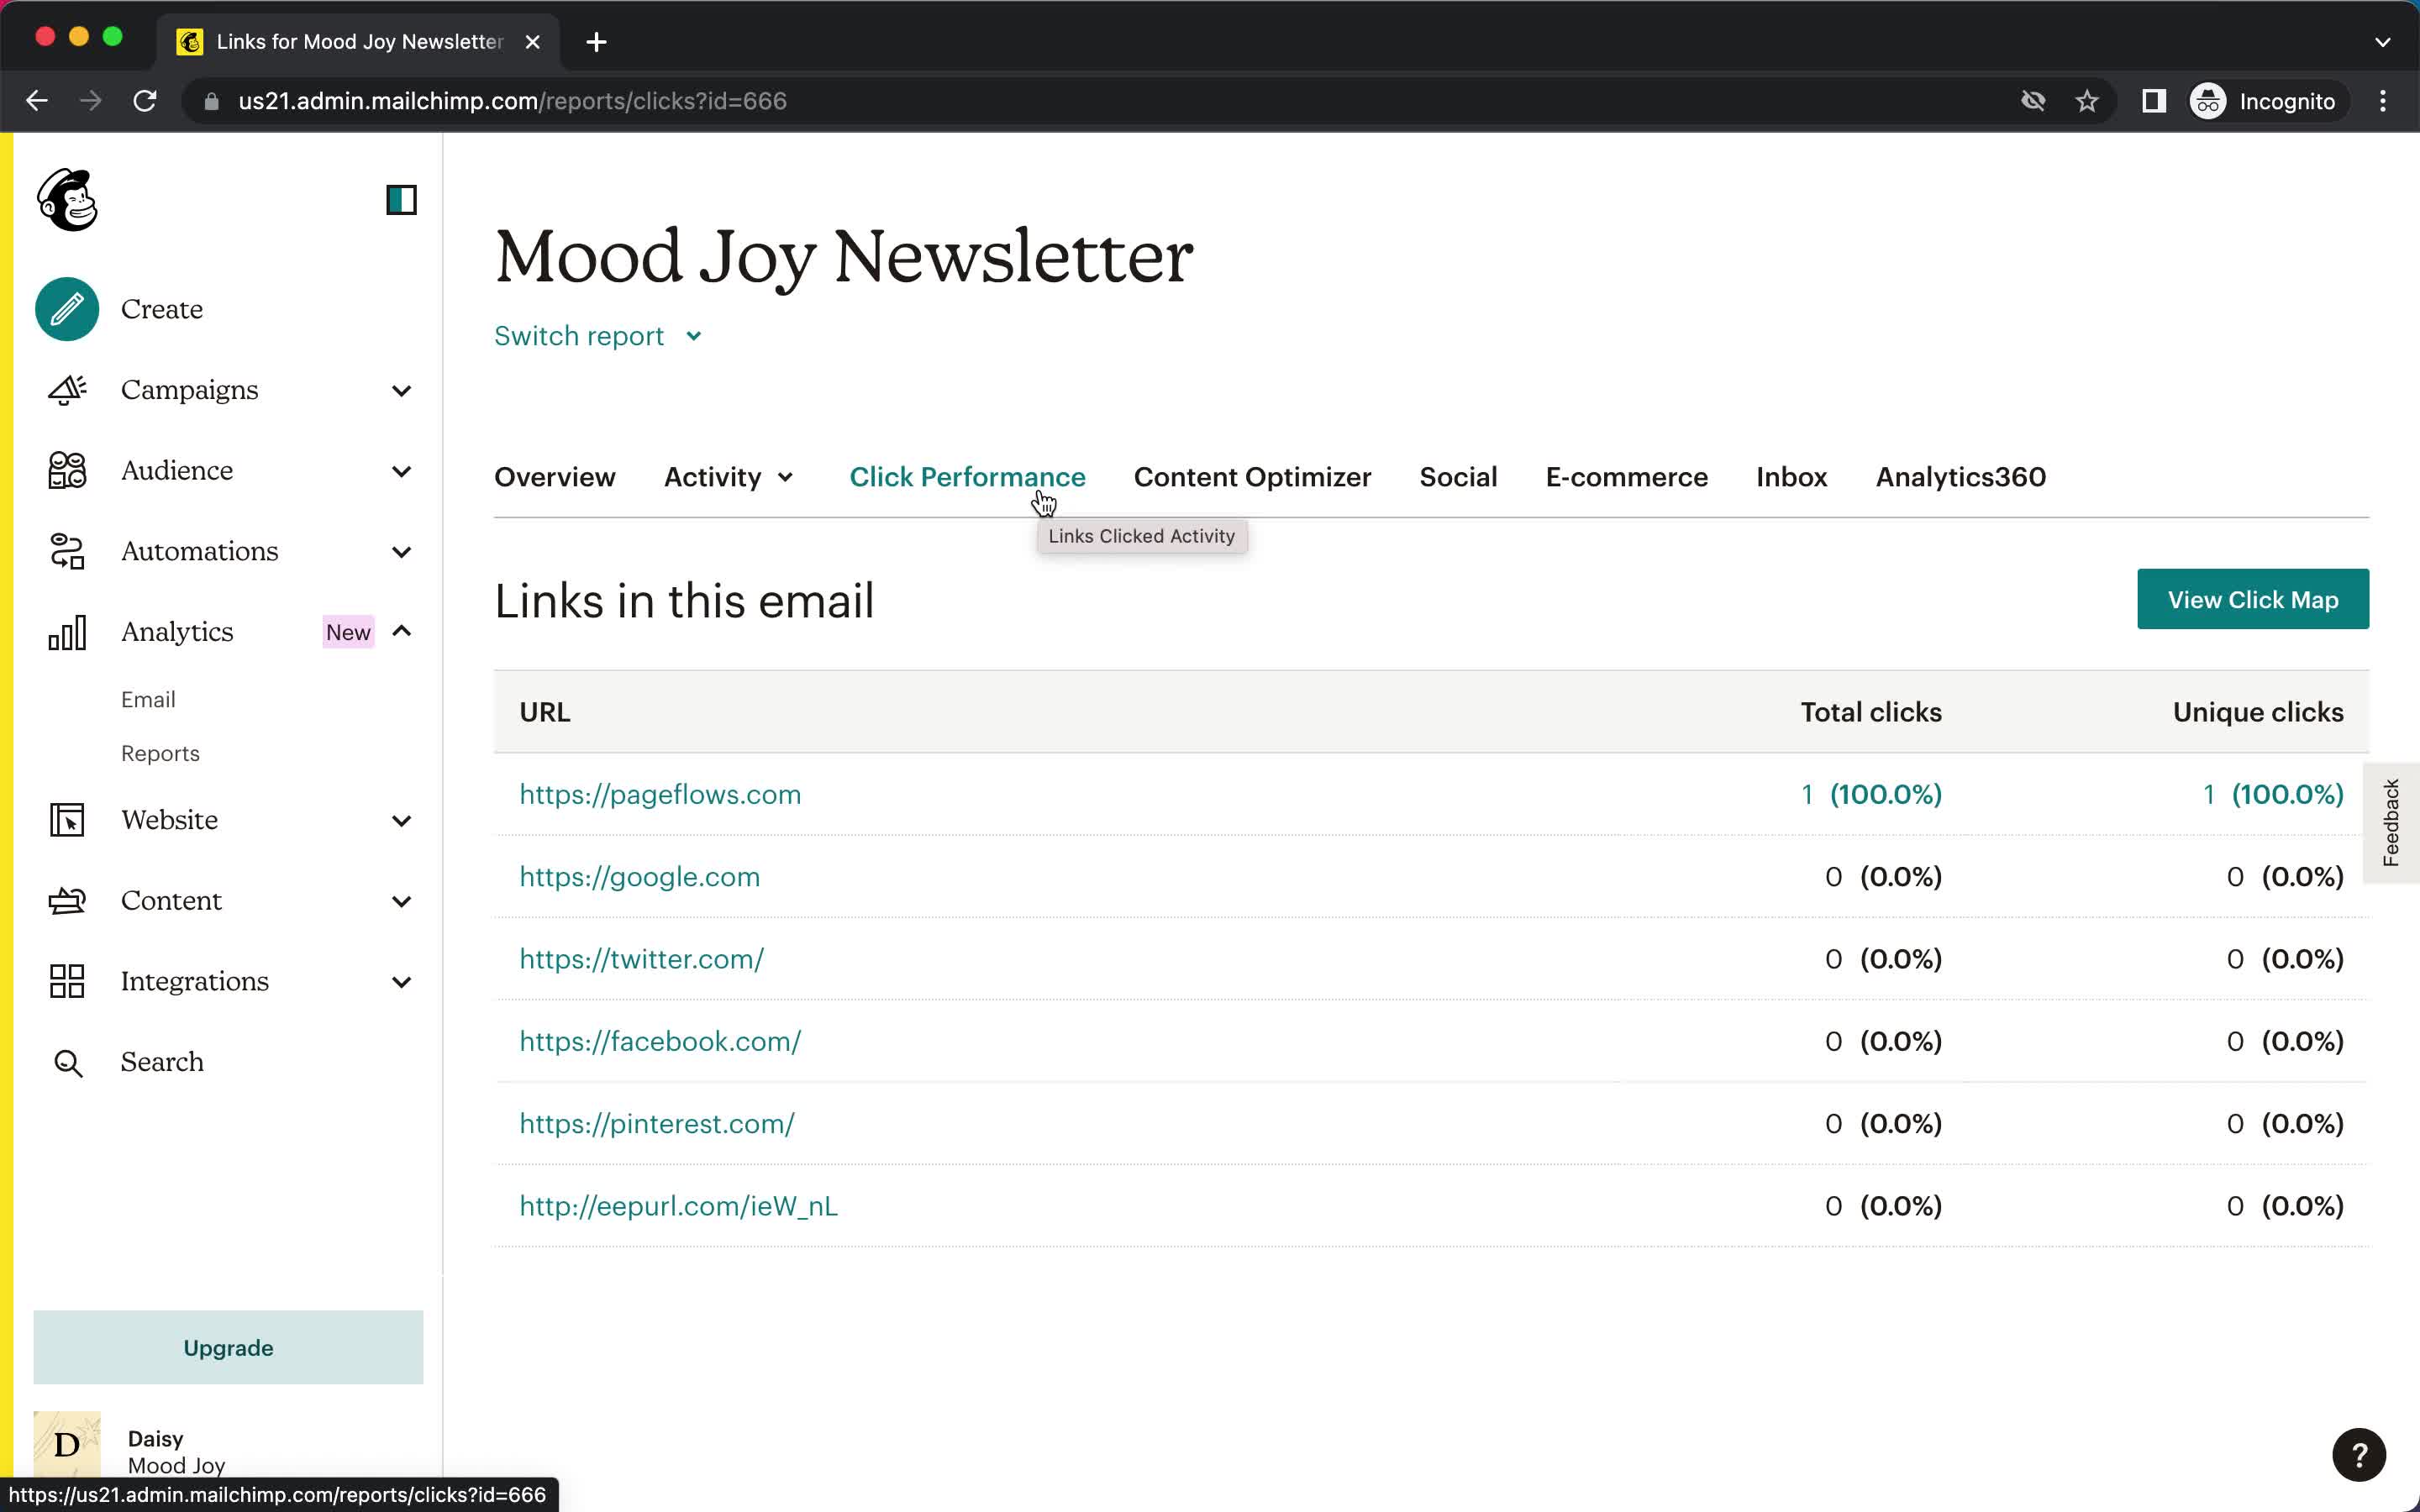Click the Mailchimp monkey logo icon

[x=70, y=200]
